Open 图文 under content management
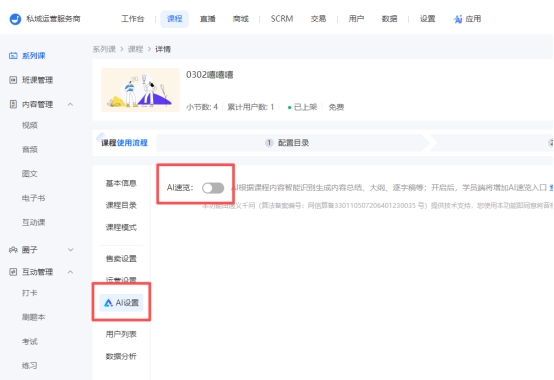The image size is (554, 380). point(30,174)
